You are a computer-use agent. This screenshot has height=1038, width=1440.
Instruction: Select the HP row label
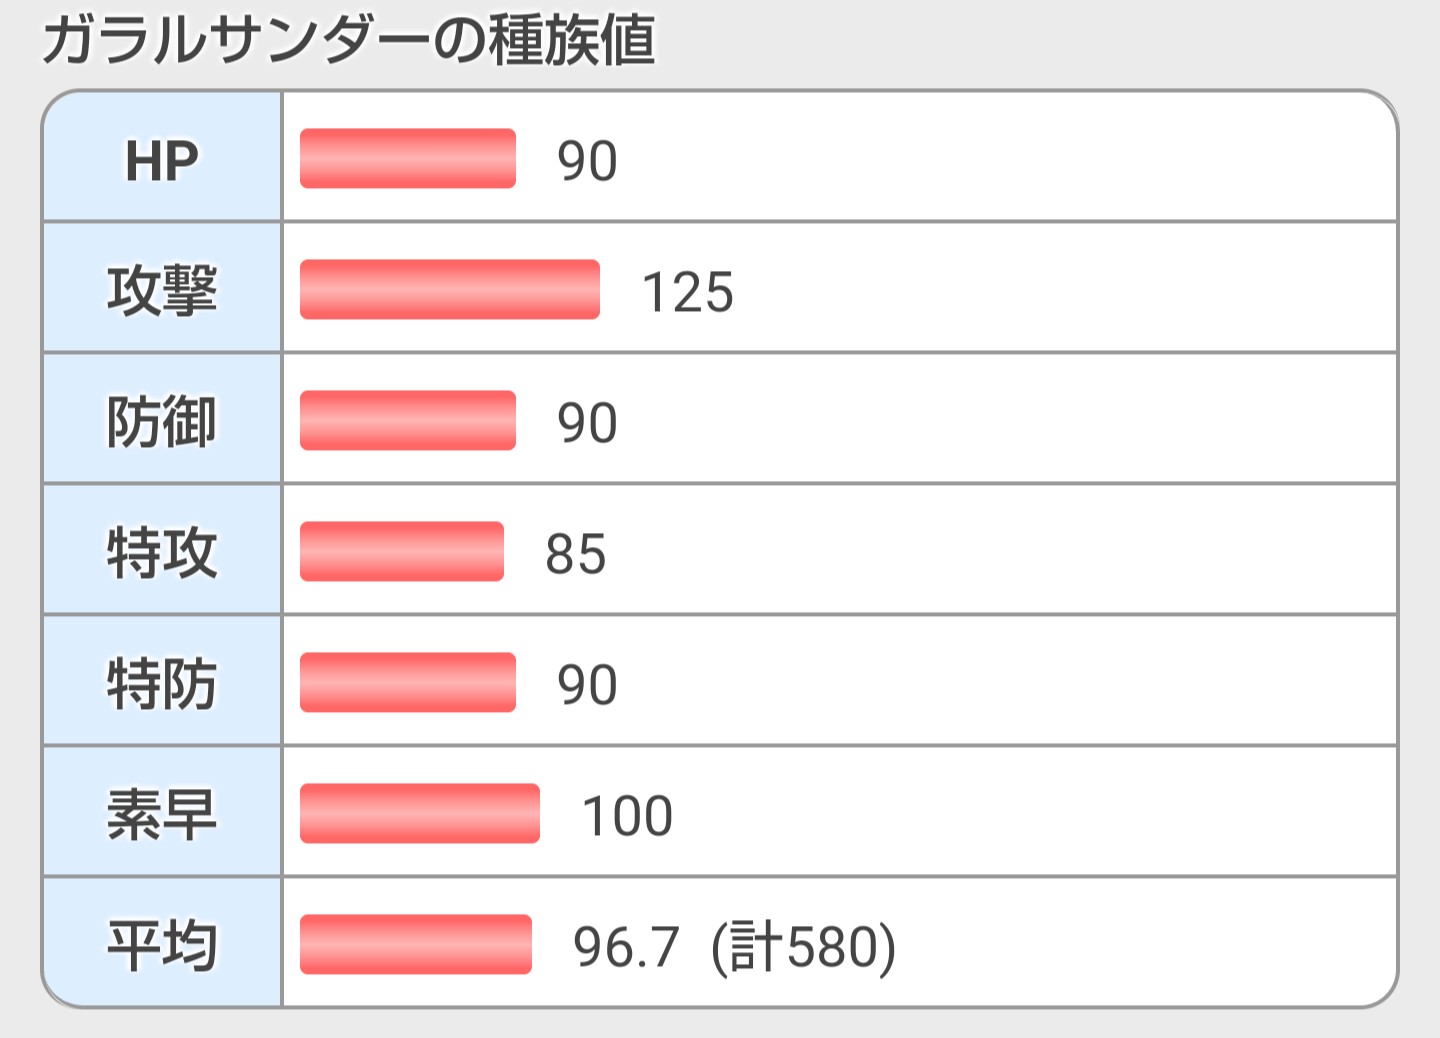162,160
